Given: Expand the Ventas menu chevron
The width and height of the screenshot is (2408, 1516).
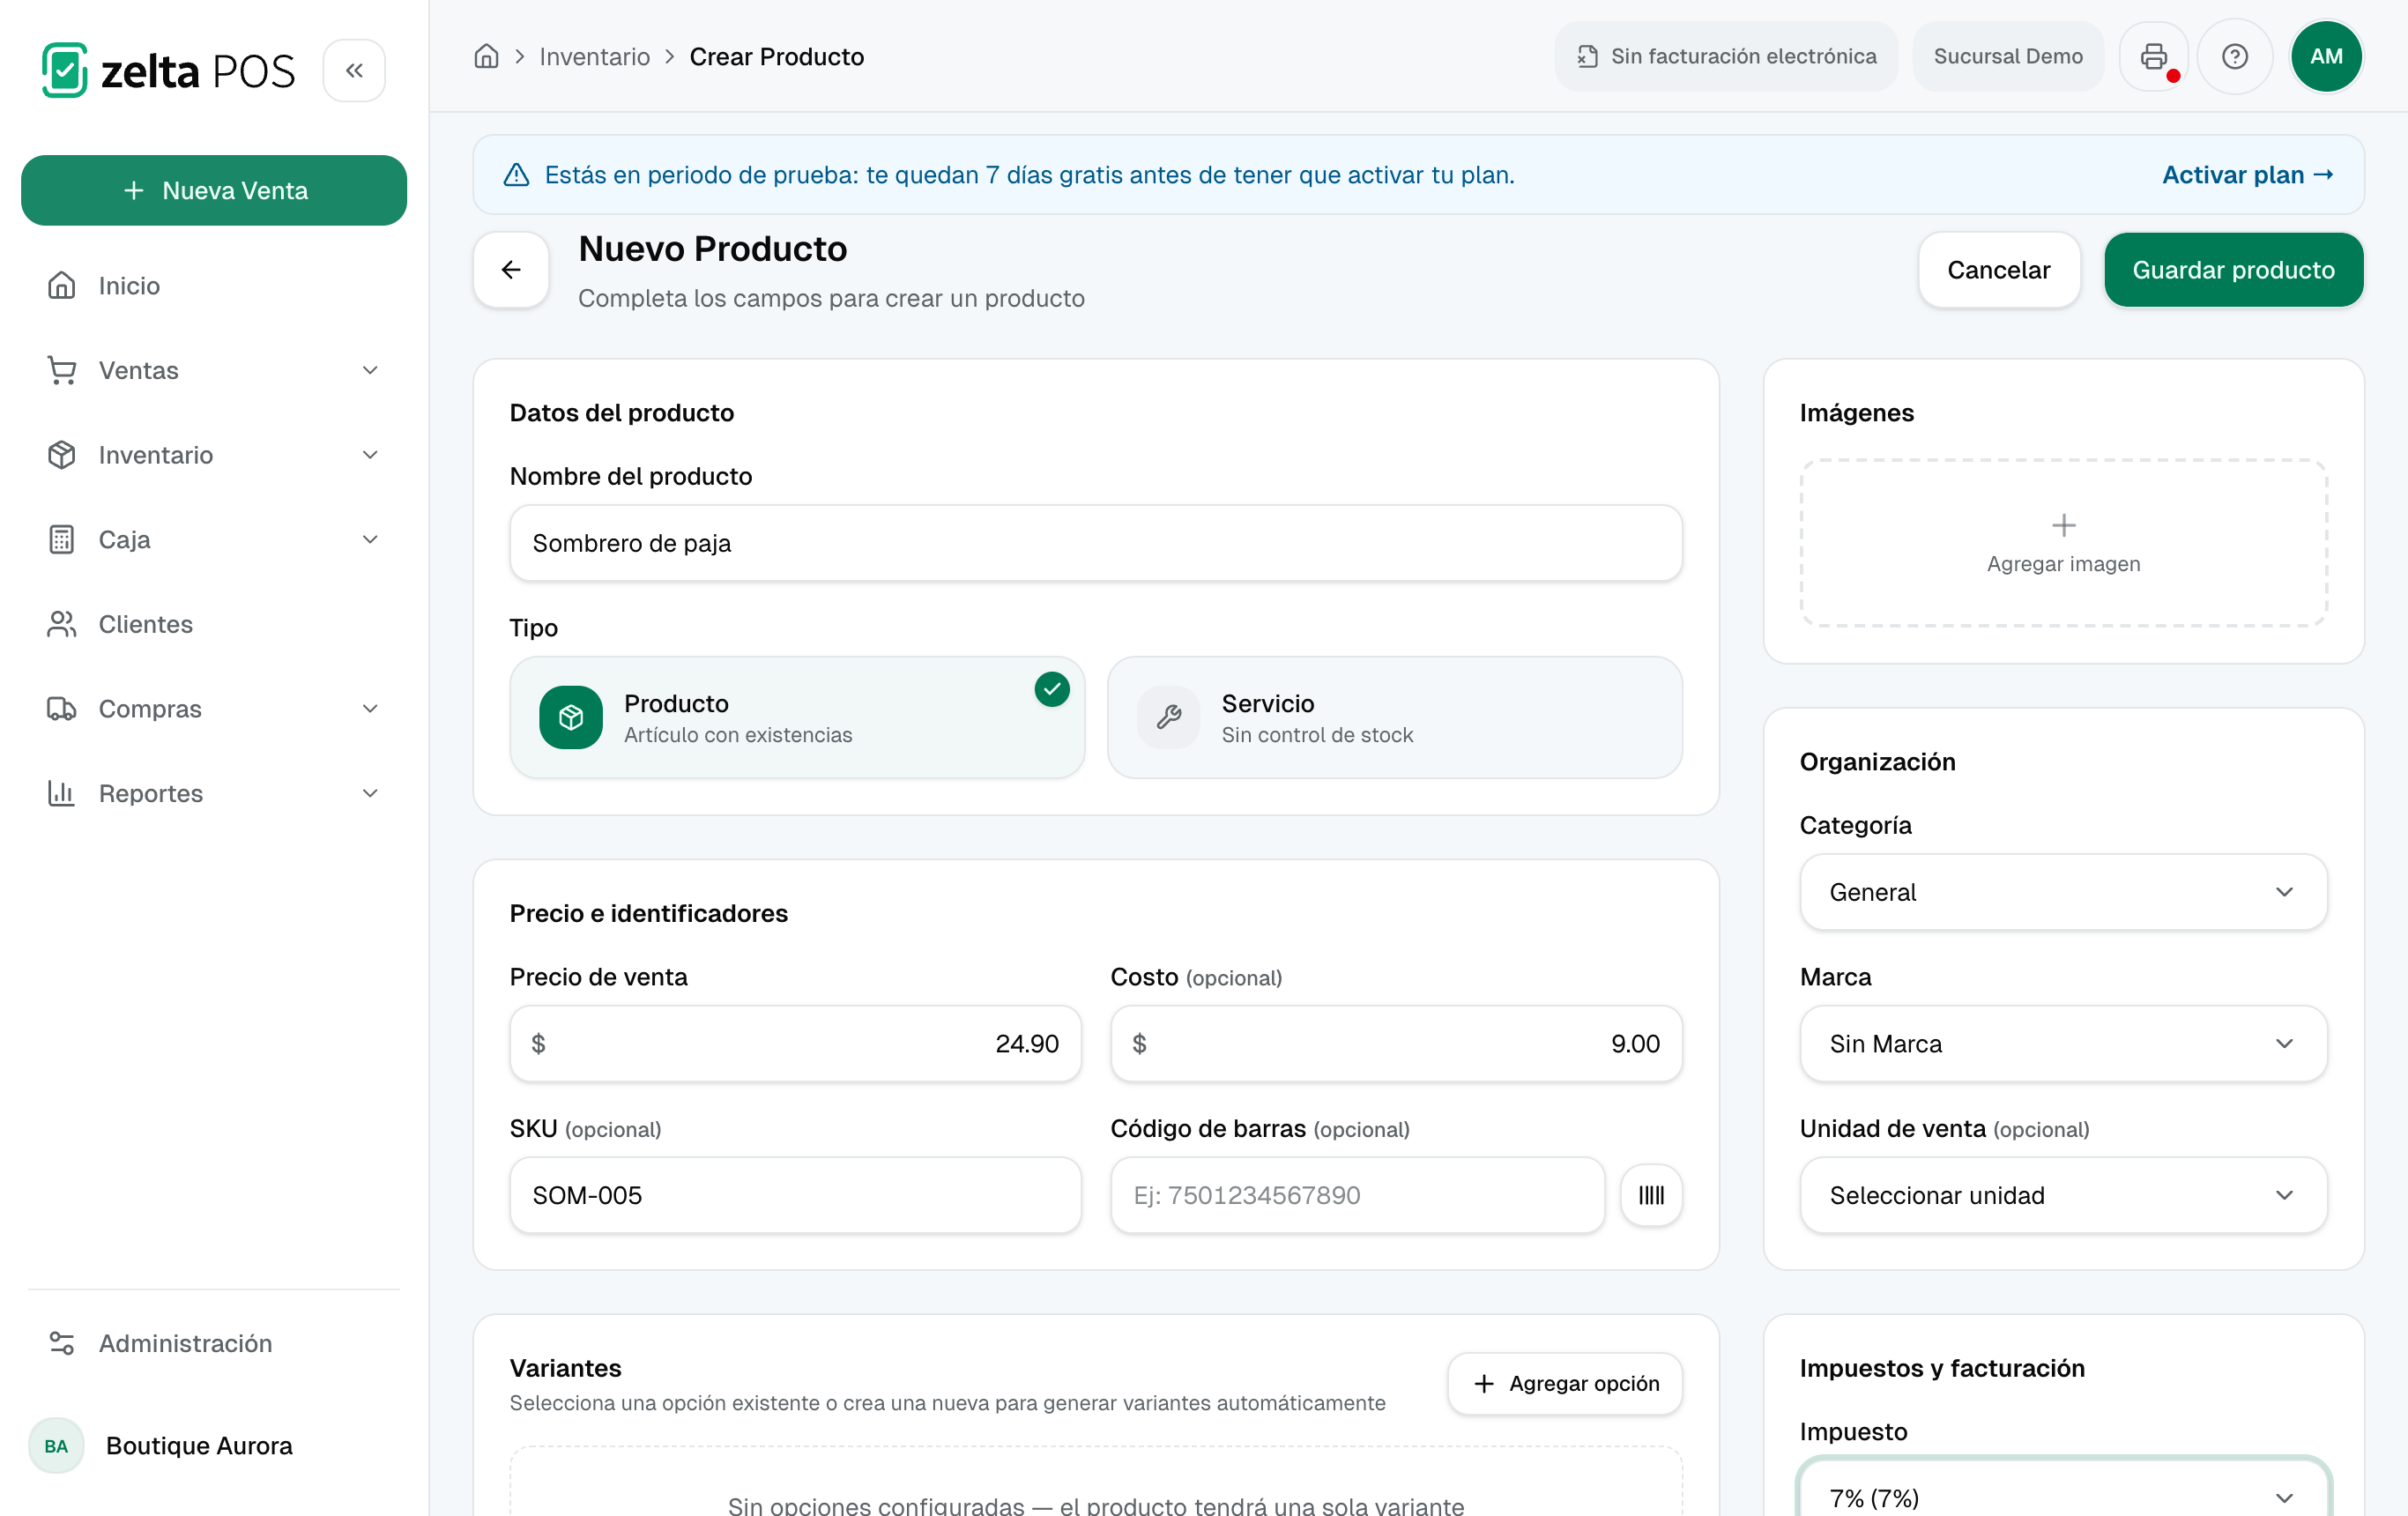Looking at the screenshot, I should 370,370.
